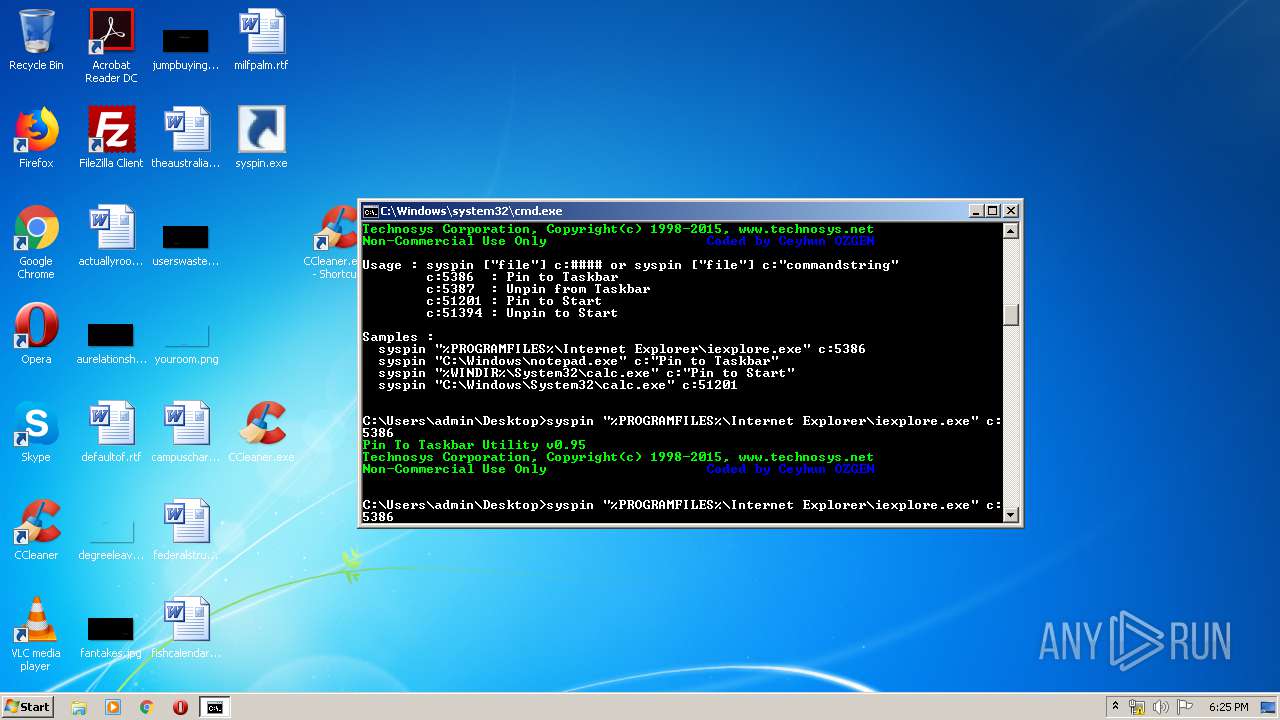Close the cmd.exe window
Viewport: 1280px width, 720px height.
(1011, 211)
